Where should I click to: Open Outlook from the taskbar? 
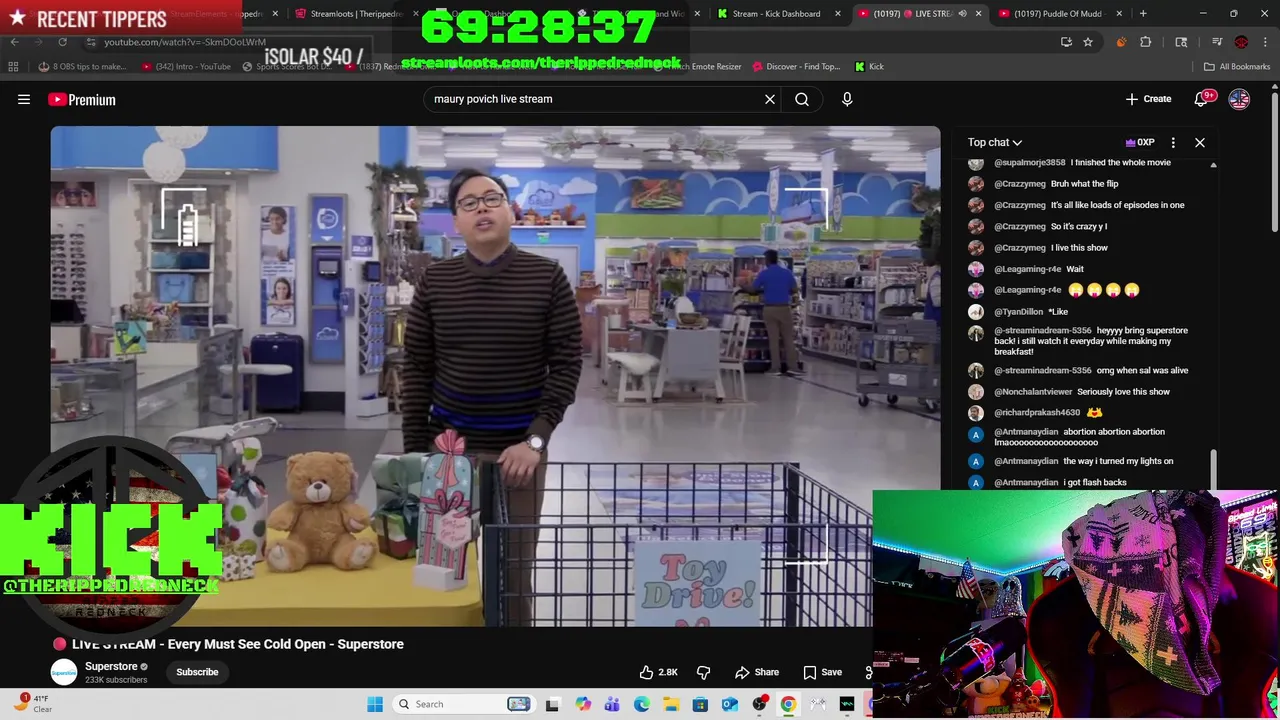tap(730, 704)
